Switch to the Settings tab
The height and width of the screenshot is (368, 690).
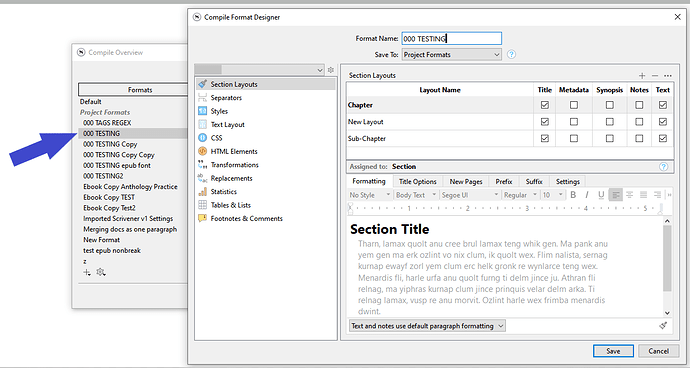pos(568,181)
